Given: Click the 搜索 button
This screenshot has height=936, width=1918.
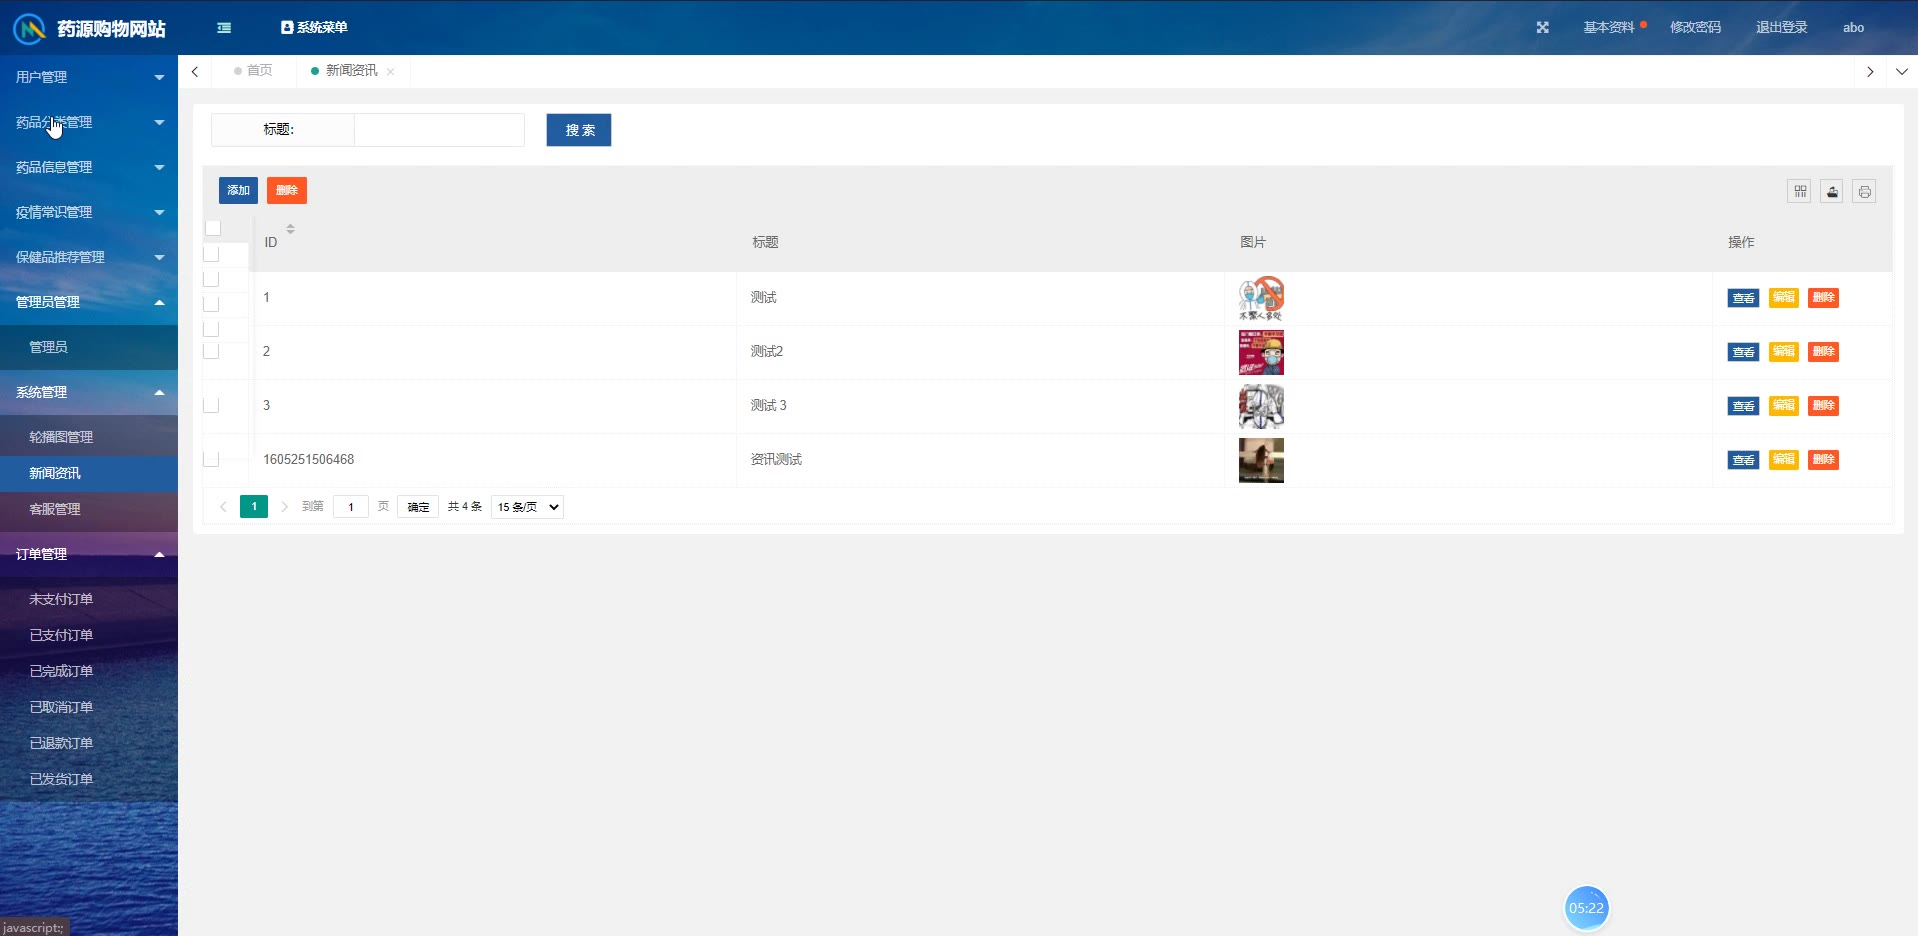Looking at the screenshot, I should (x=578, y=130).
